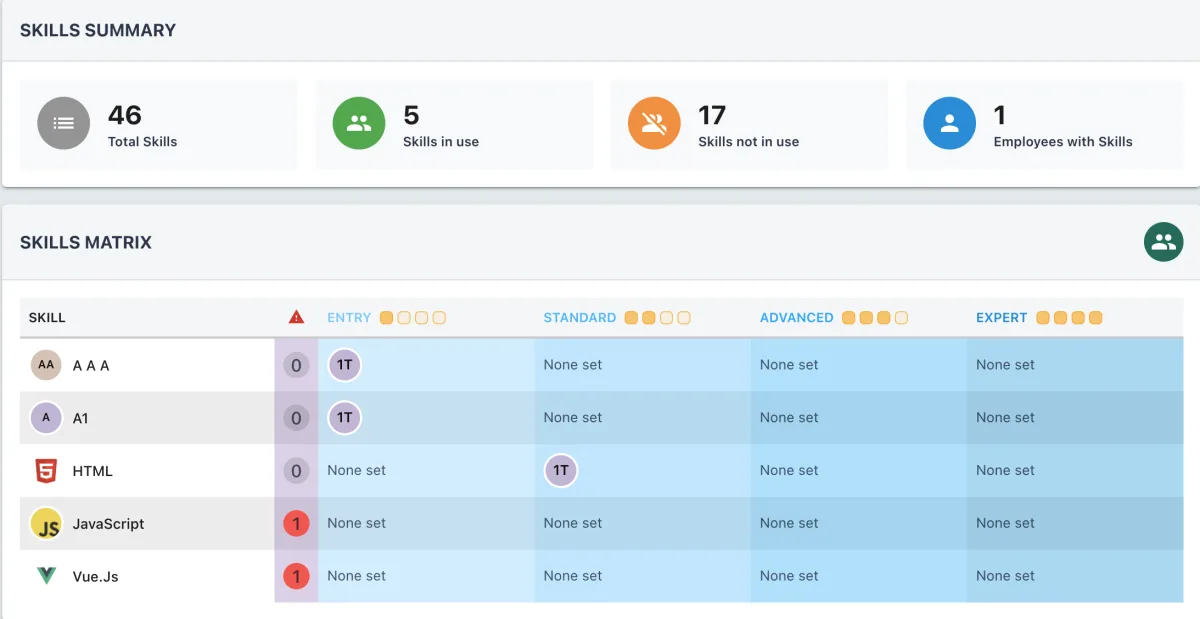Image resolution: width=1200 pixels, height=619 pixels.
Task: Click the A avatar for skill A1
Action: coord(46,418)
